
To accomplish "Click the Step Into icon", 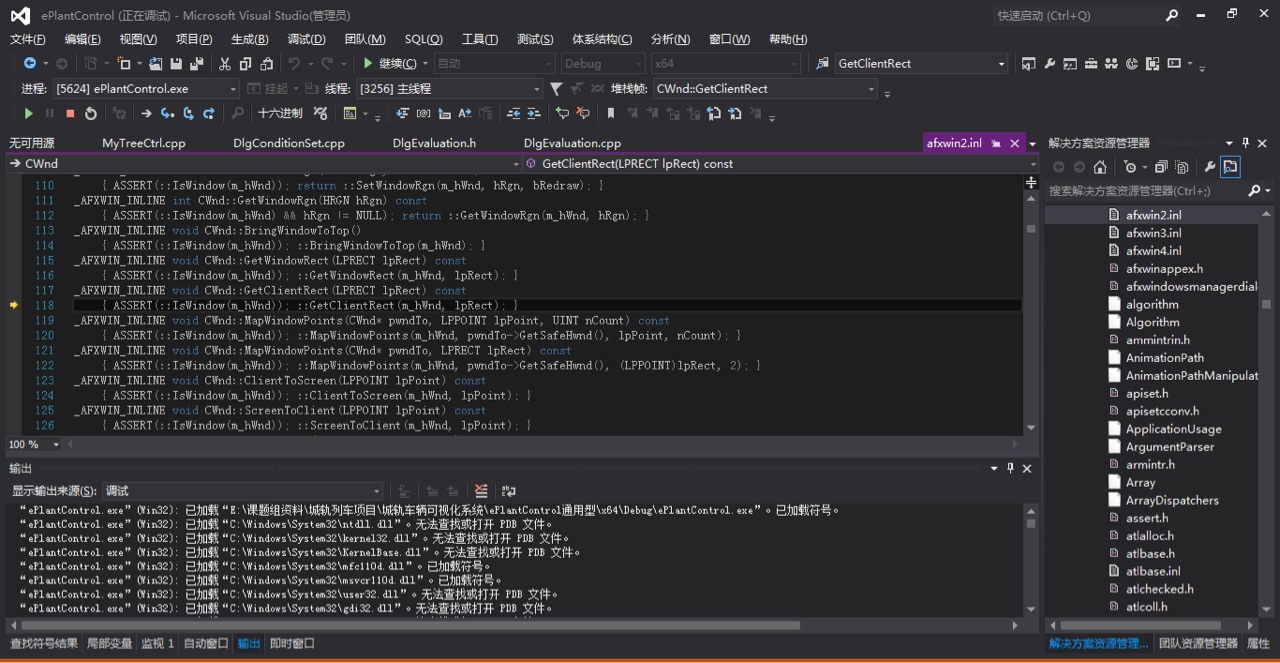I will (x=167, y=114).
